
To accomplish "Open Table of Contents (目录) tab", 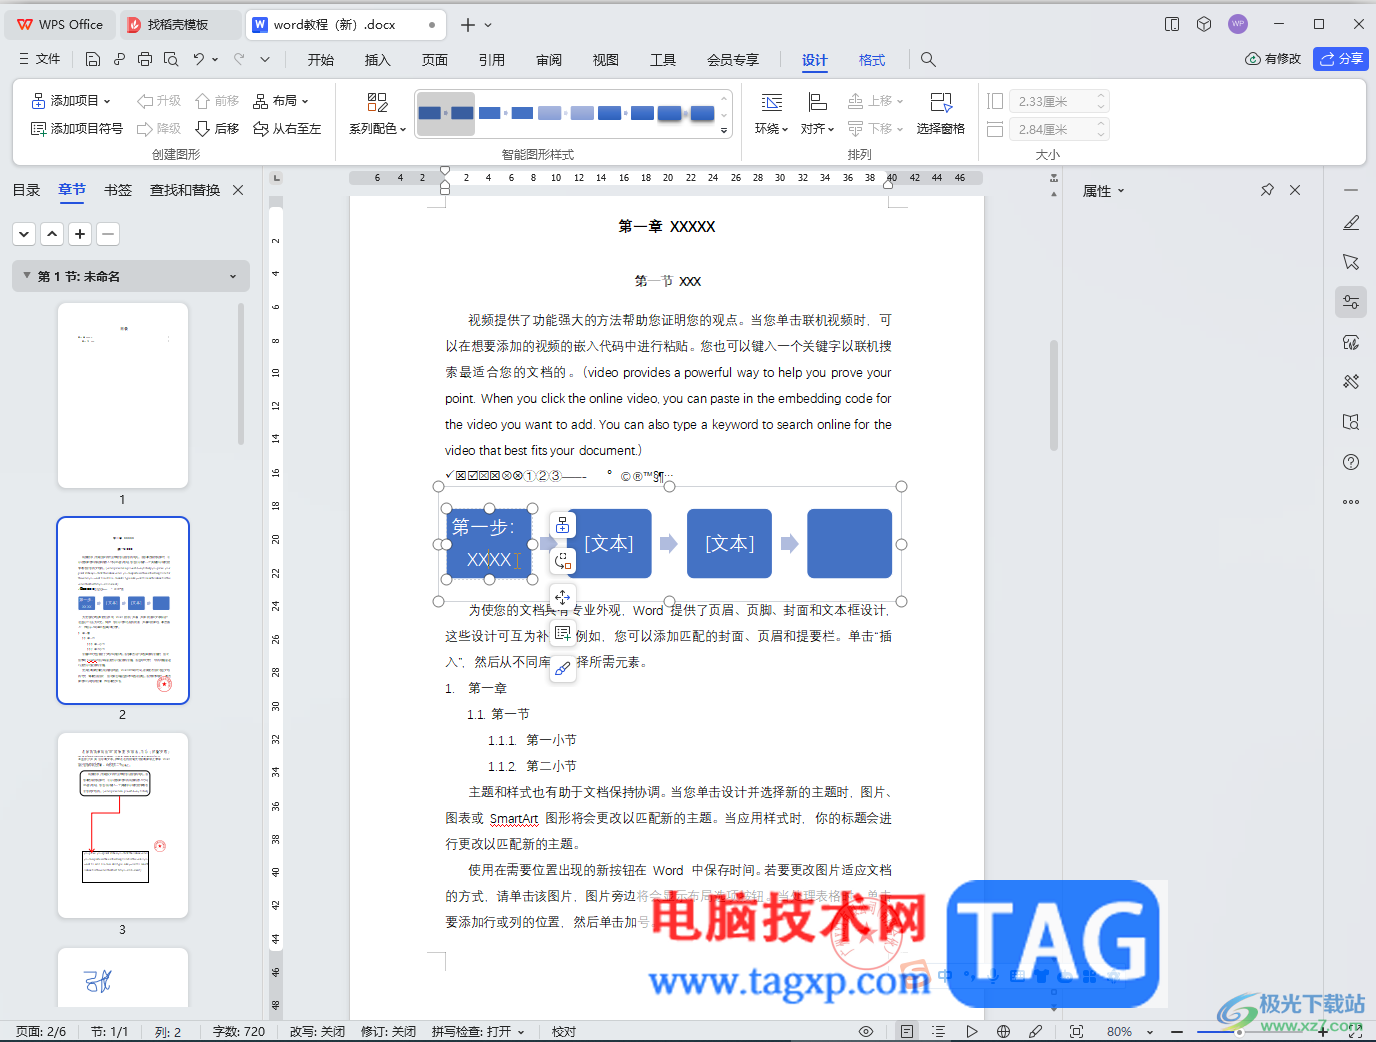I will pyautogui.click(x=26, y=190).
